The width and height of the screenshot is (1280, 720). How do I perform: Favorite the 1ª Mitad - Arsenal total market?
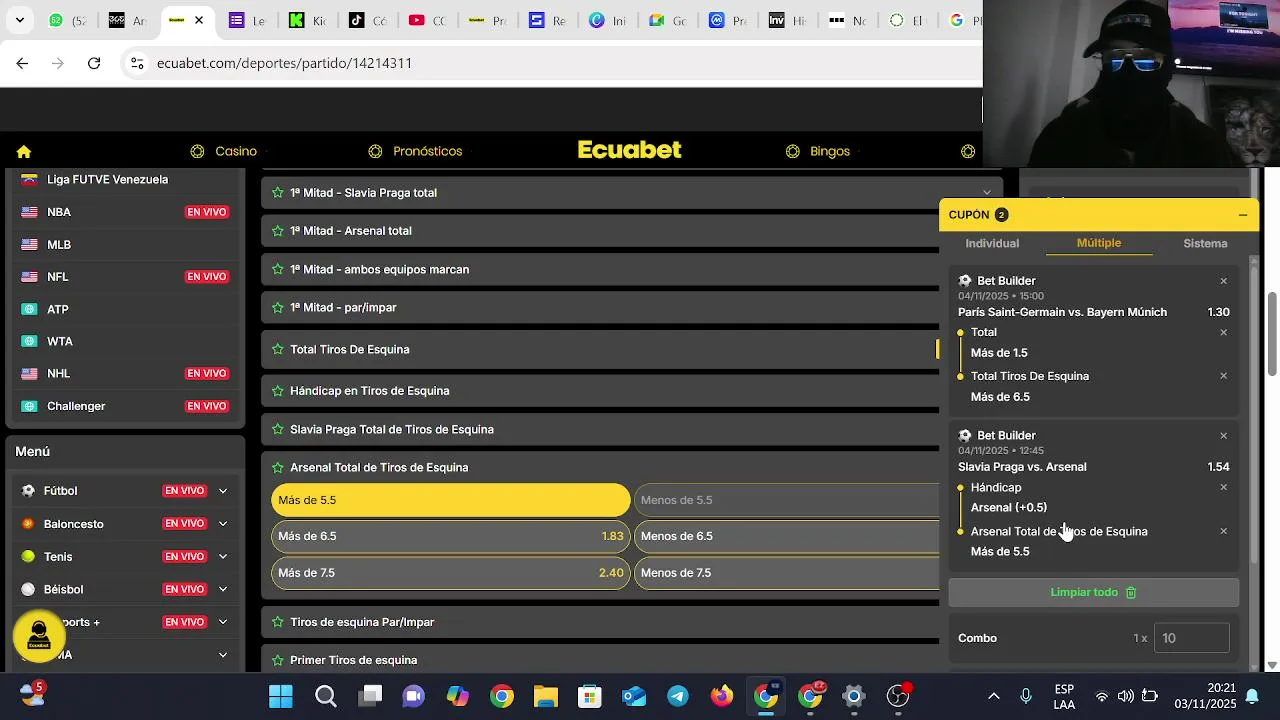pyautogui.click(x=278, y=231)
